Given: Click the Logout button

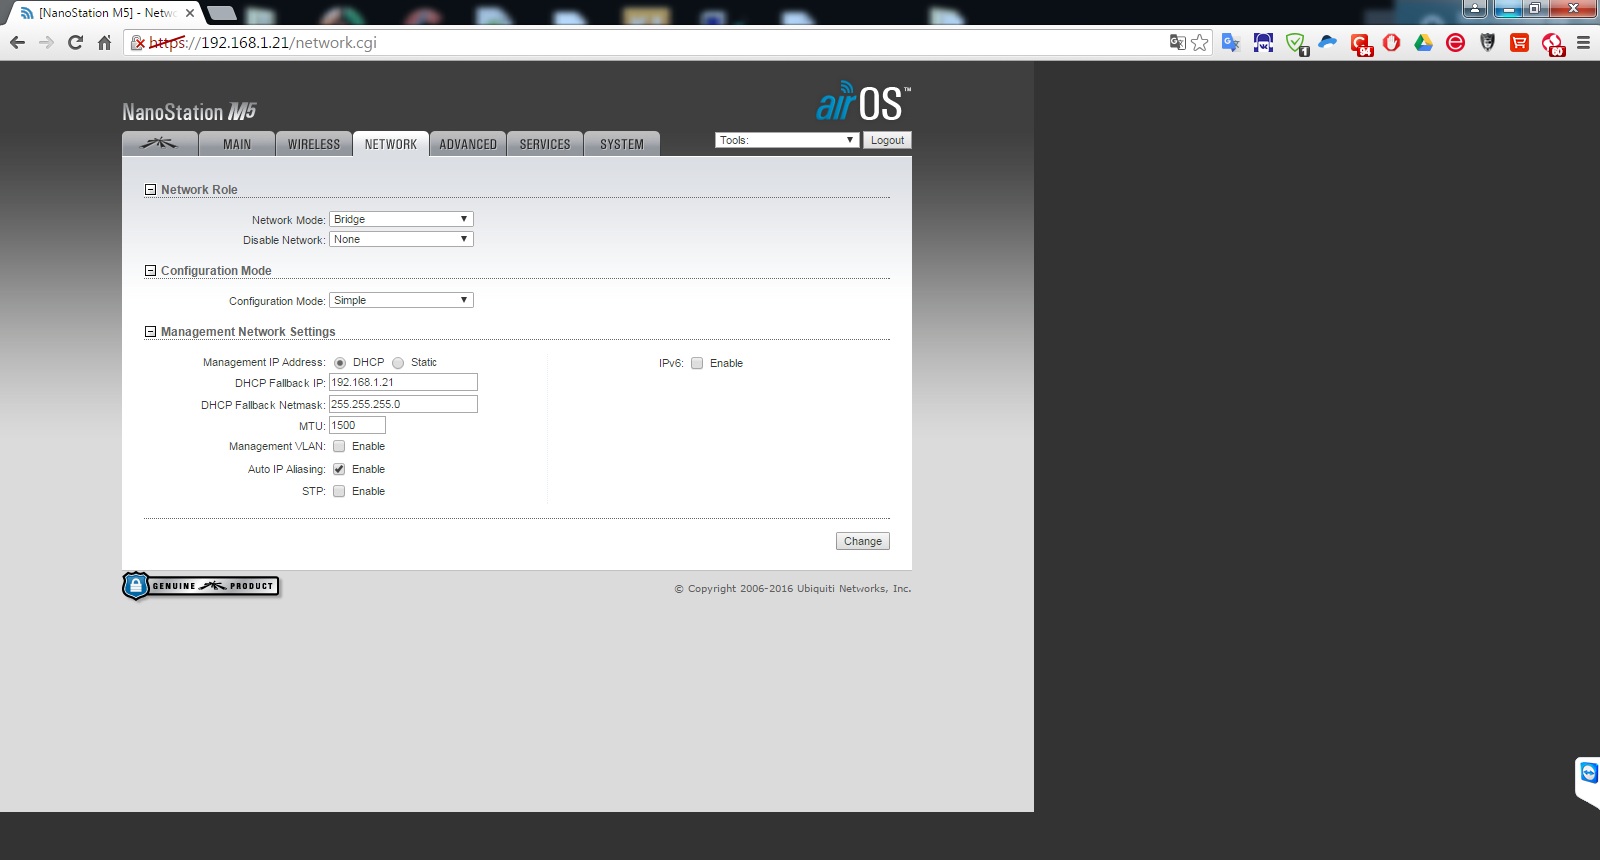Looking at the screenshot, I should click(887, 140).
